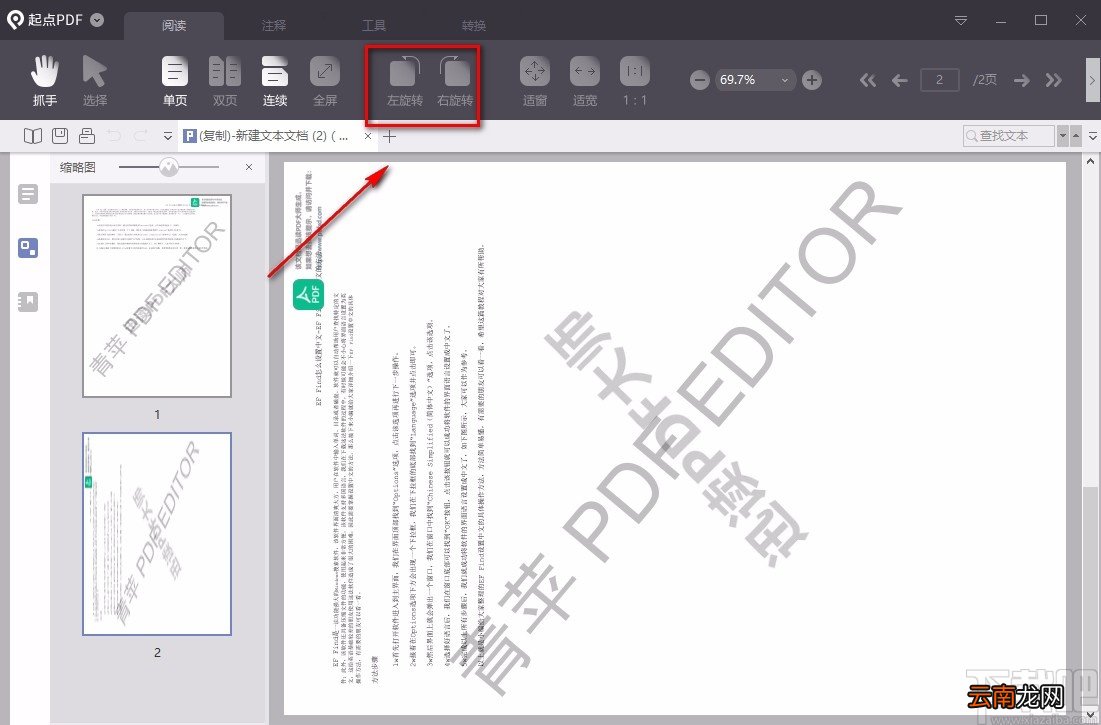
Task: Click 左旋转 rotate left icon
Action: (405, 81)
